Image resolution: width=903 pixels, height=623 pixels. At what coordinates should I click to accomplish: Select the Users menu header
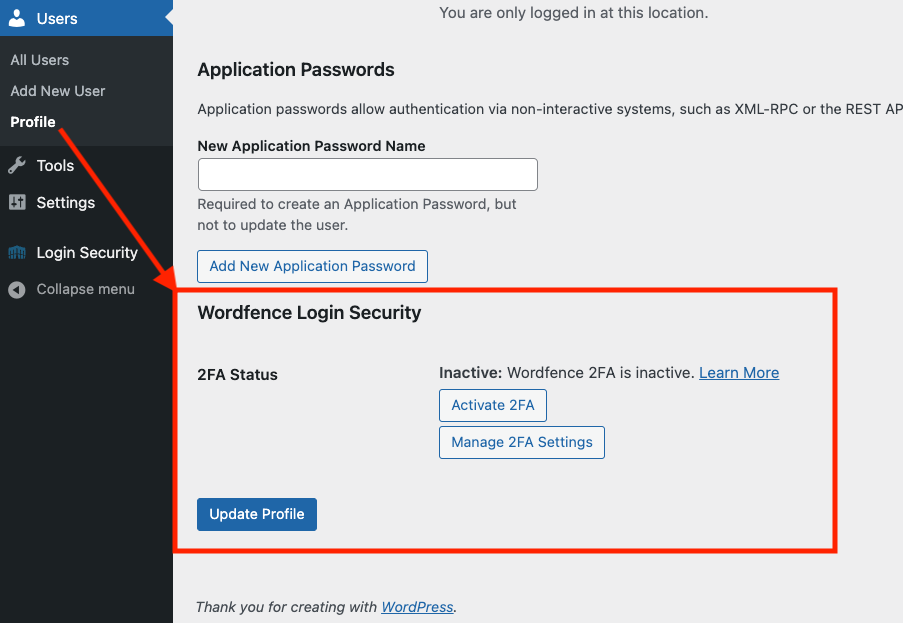58,18
